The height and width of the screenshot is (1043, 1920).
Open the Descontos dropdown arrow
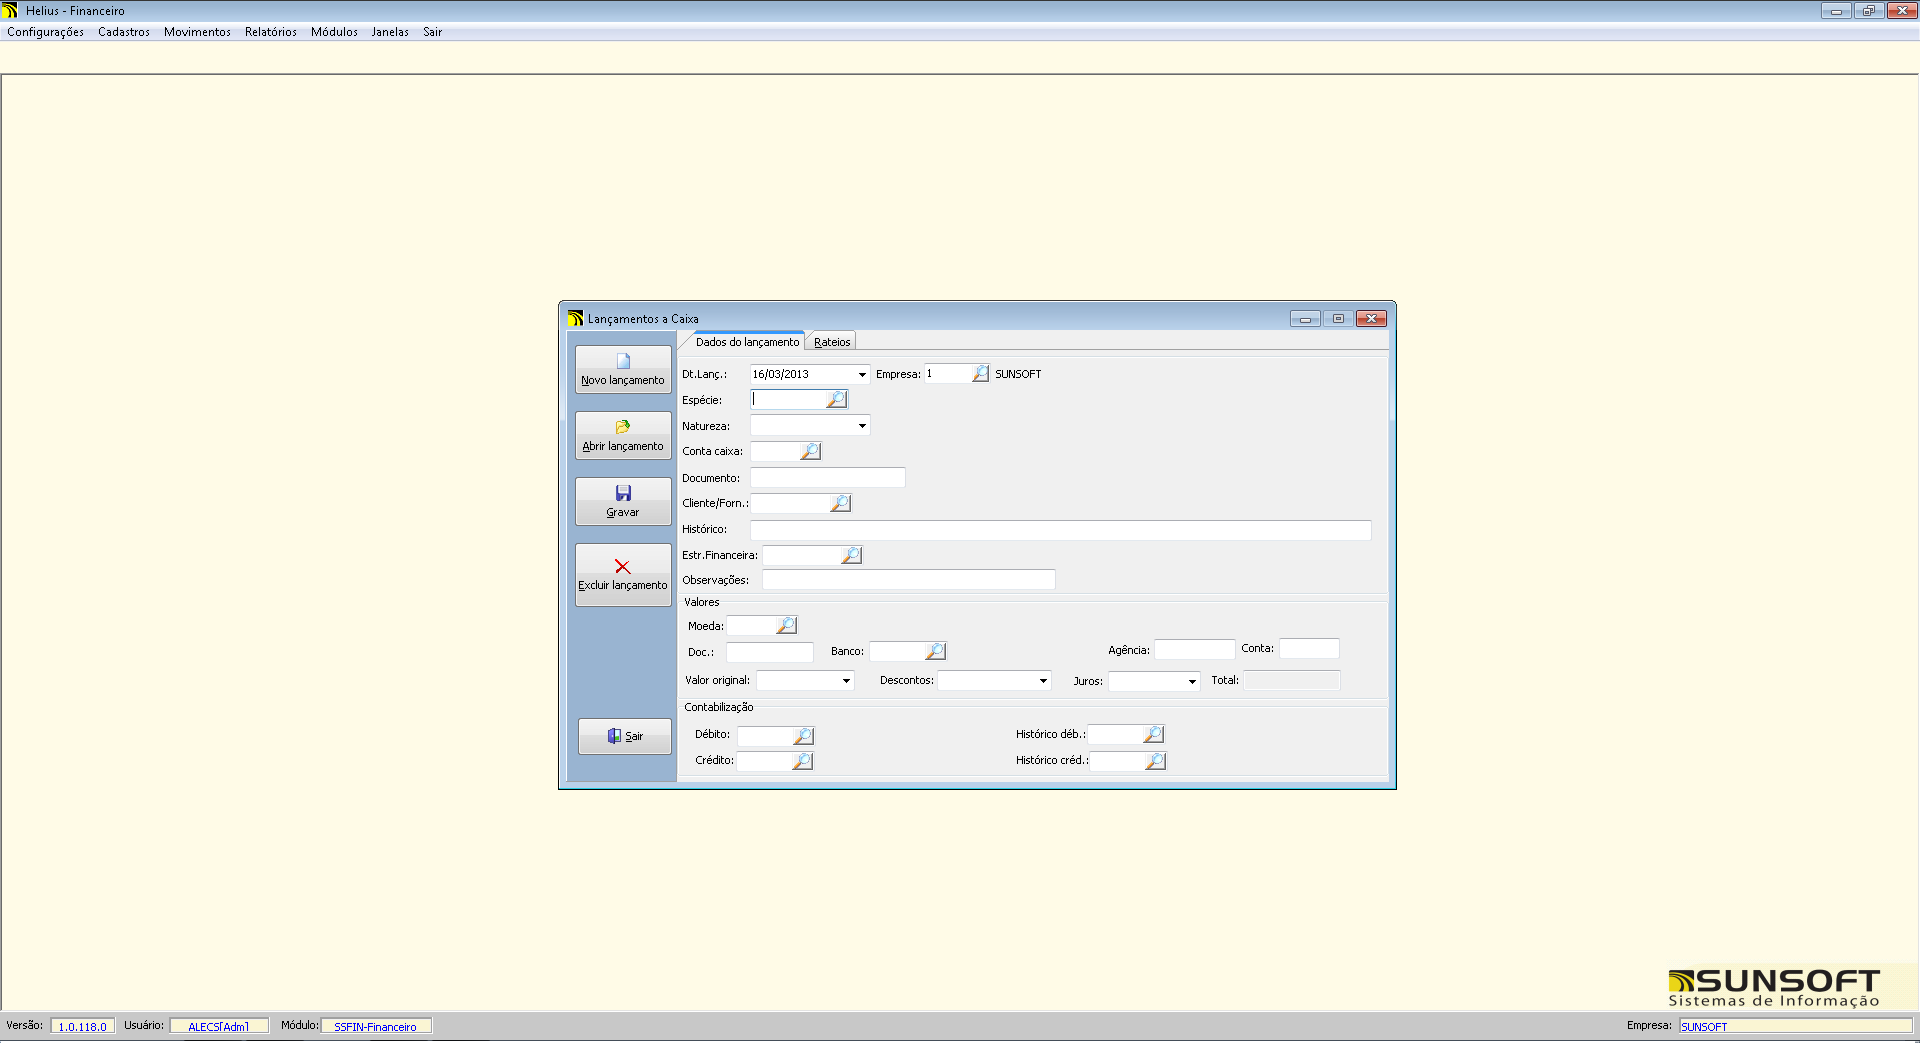click(x=1043, y=681)
